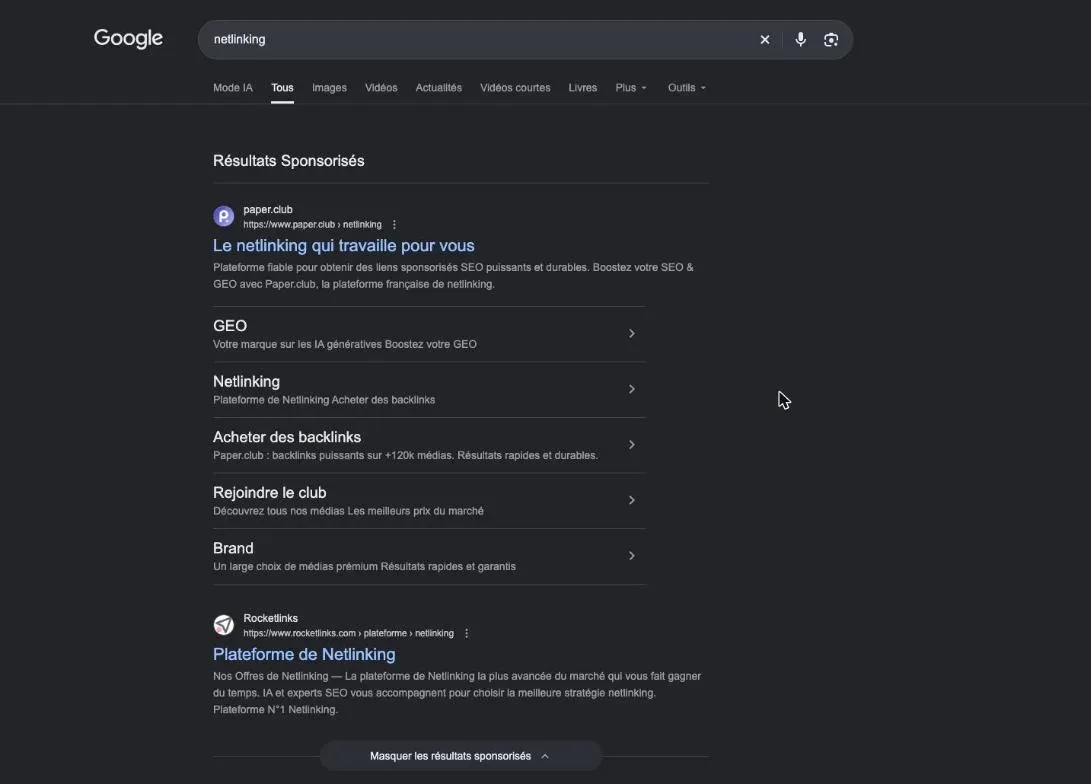Open the three-dot menu for paper.club ad
This screenshot has width=1091, height=784.
[395, 225]
